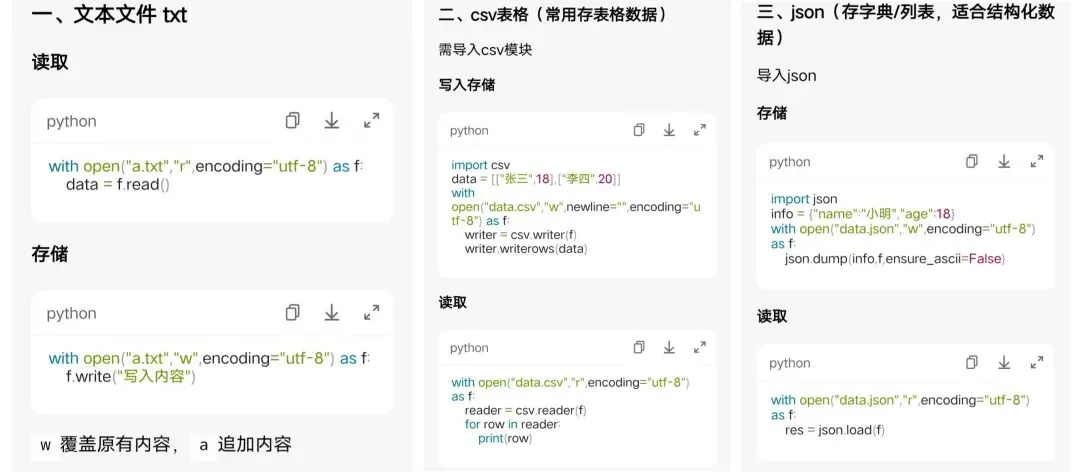Expand the json.load code block fullscreen

(x=1037, y=362)
